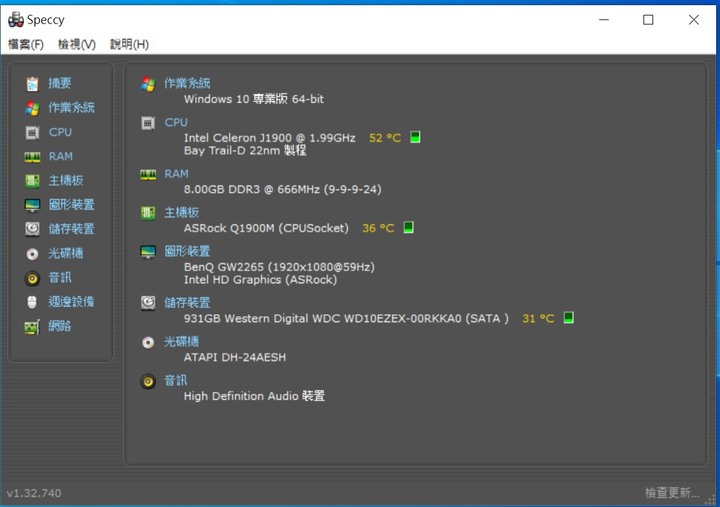Click the Windows 10 專業版 64-bit text
720x507 pixels.
253,99
